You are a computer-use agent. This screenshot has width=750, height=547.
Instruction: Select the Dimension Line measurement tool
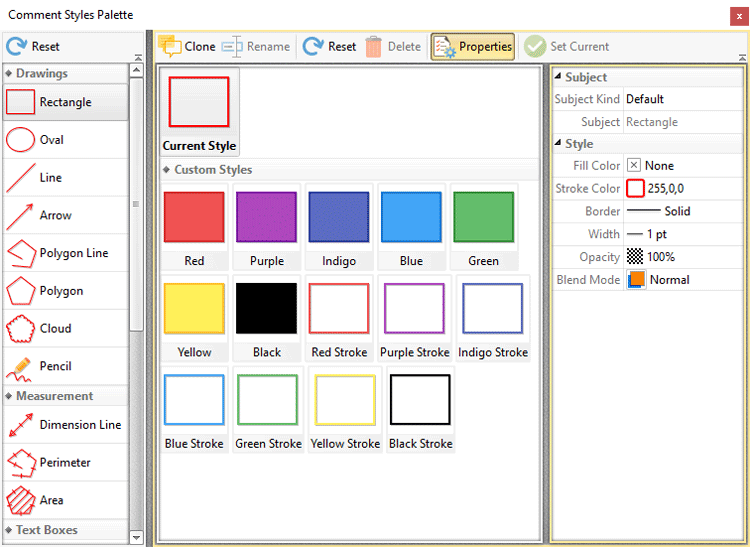click(79, 425)
